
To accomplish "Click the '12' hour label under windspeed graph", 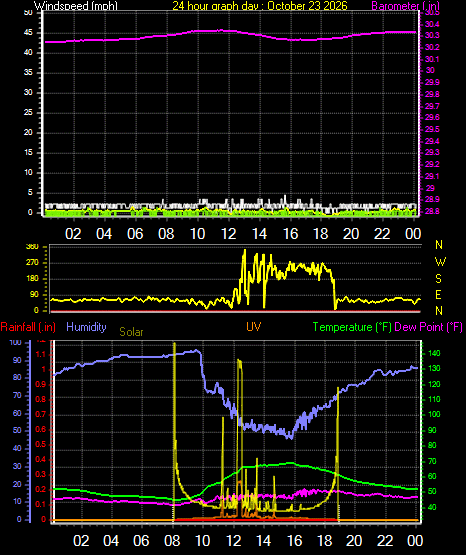I will pos(229,234).
